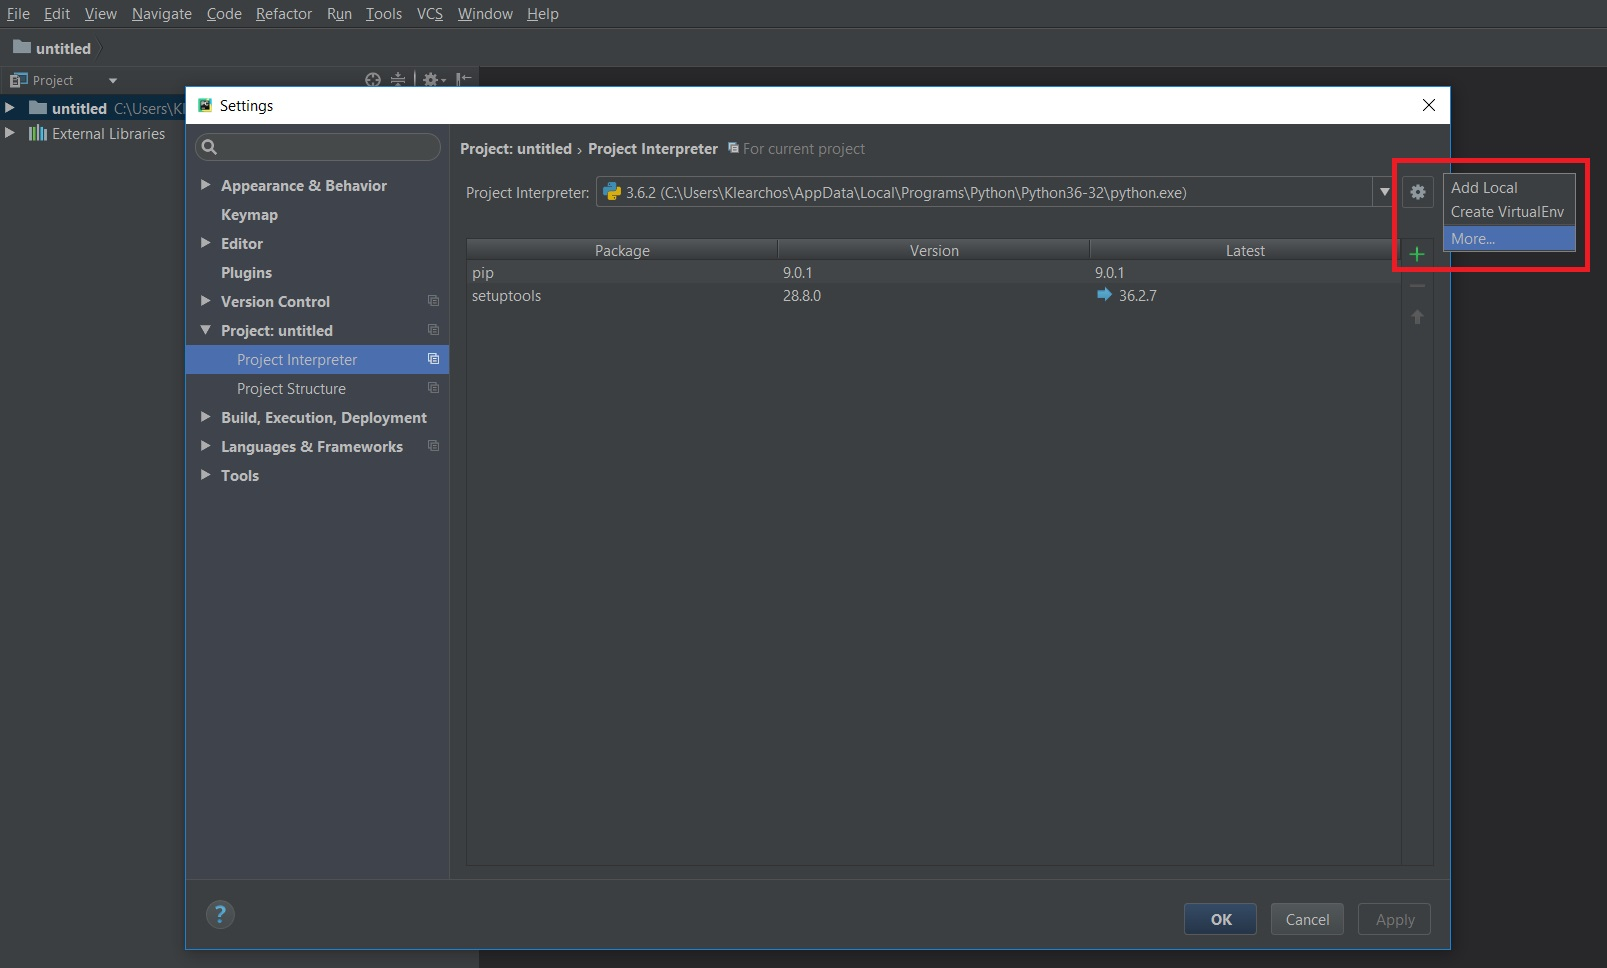Click inside the settings search field
Image resolution: width=1607 pixels, height=968 pixels.
(318, 147)
